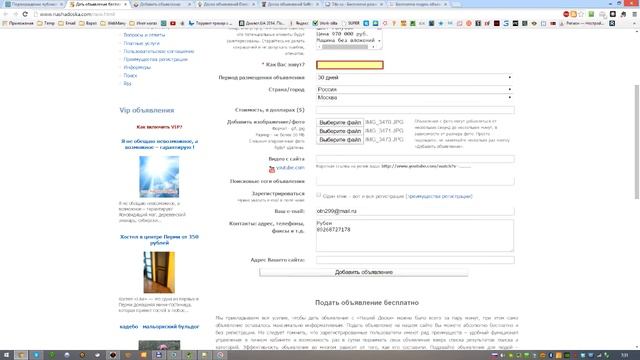Click Выберите файл button beside IMG_3470.JPG
This screenshot has width=640, height=360.
[x=340, y=122]
